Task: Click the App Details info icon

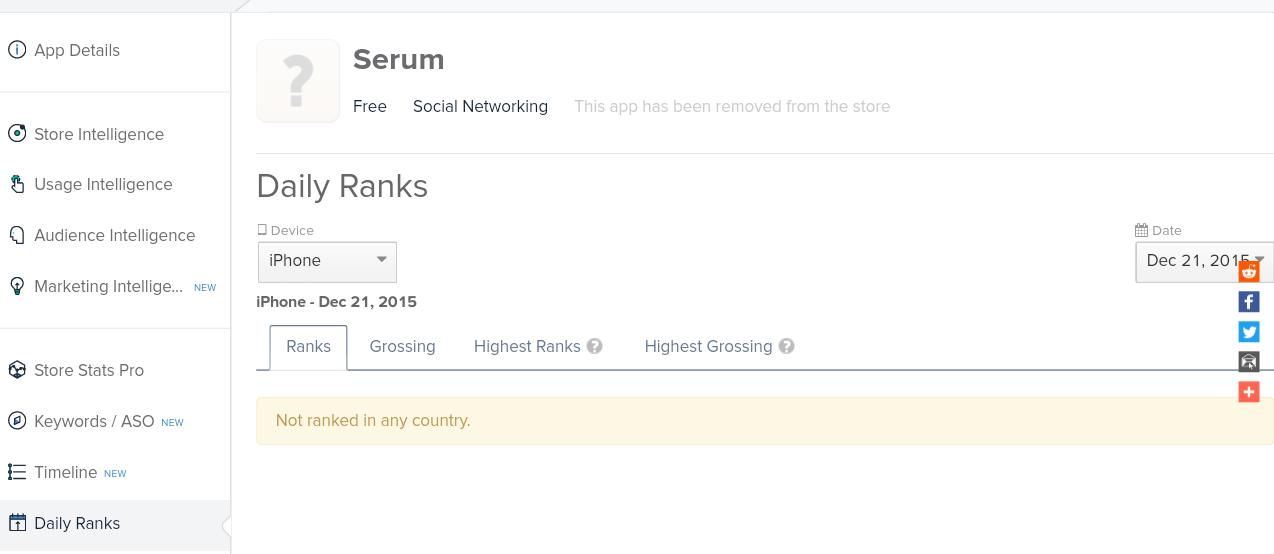Action: 17,50
